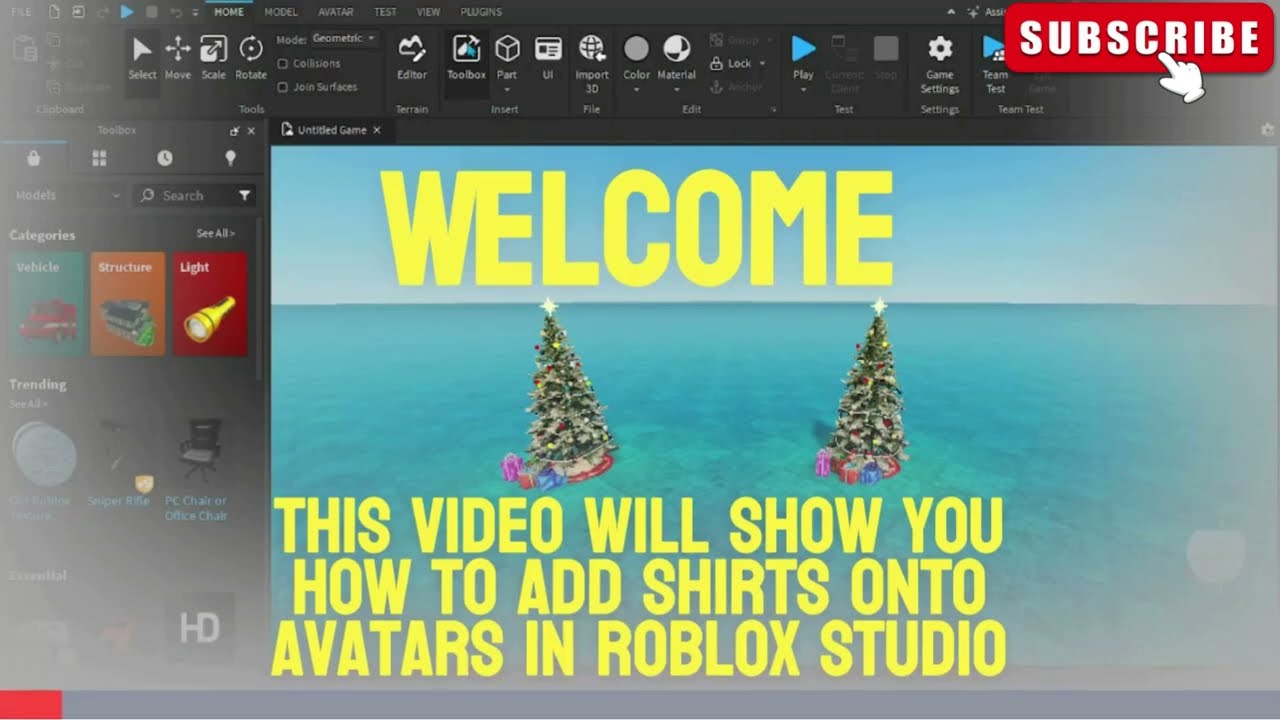1280x720 pixels.
Task: Enable the Collisions checkbox
Action: pos(283,63)
